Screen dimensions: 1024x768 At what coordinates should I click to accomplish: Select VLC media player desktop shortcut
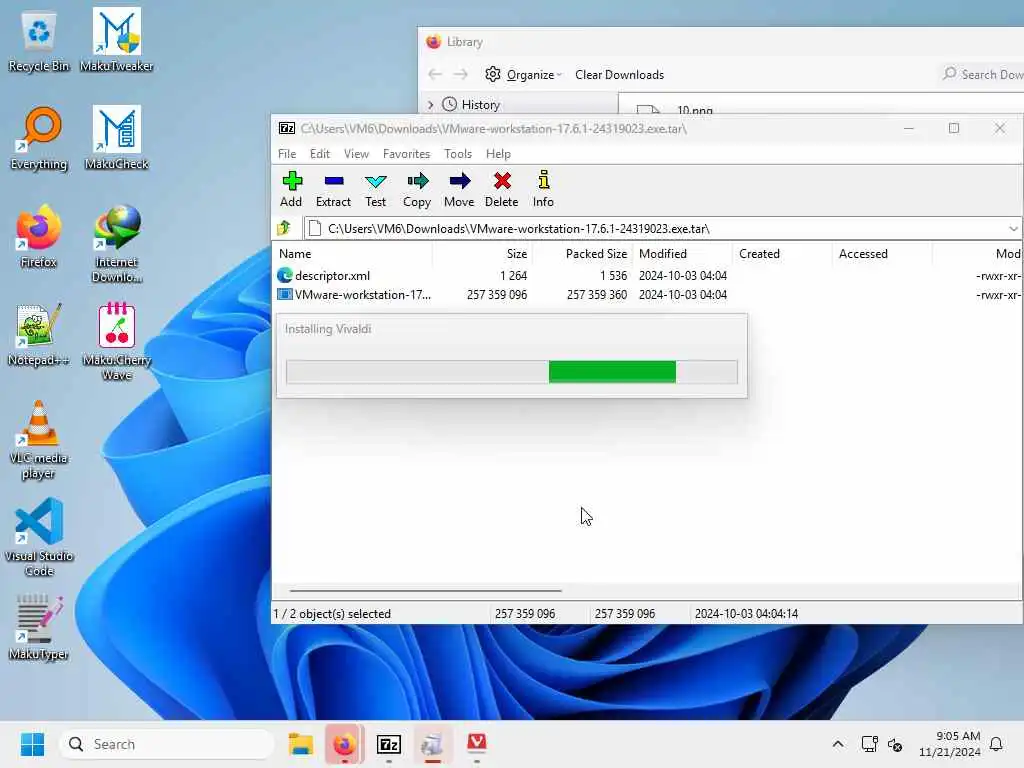click(x=39, y=440)
